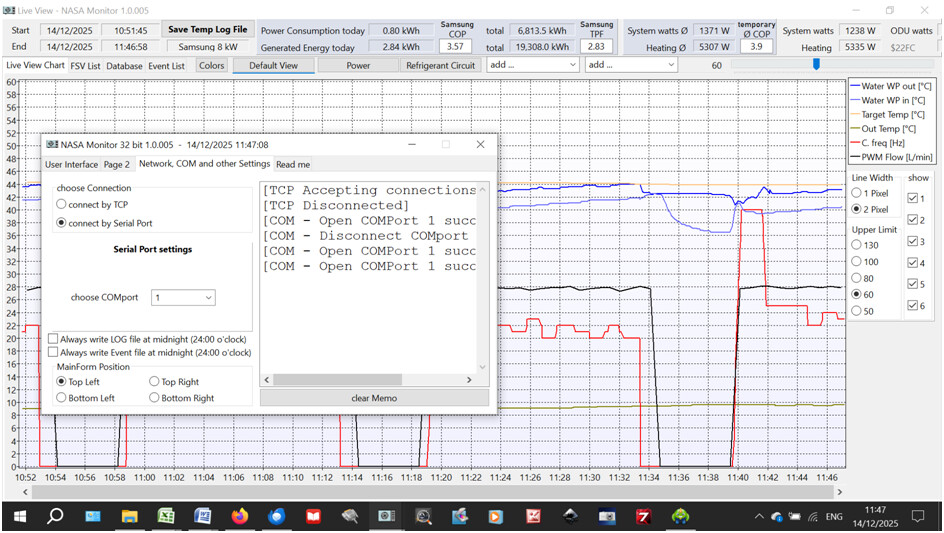Set MainForm position to Bottom Right
Viewport: 944px width, 533px height.
tap(154, 398)
